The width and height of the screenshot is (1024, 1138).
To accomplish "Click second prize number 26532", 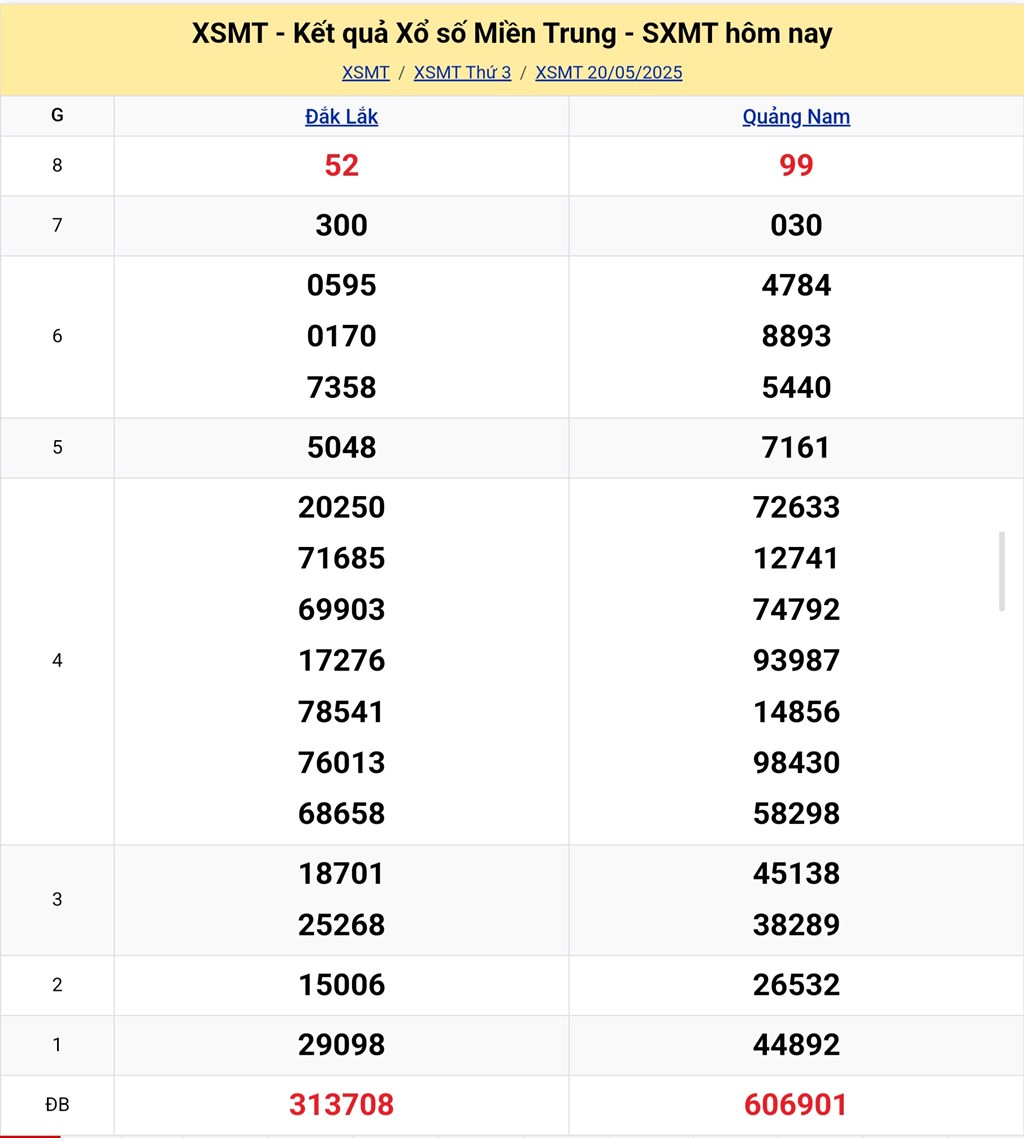I will tap(796, 986).
